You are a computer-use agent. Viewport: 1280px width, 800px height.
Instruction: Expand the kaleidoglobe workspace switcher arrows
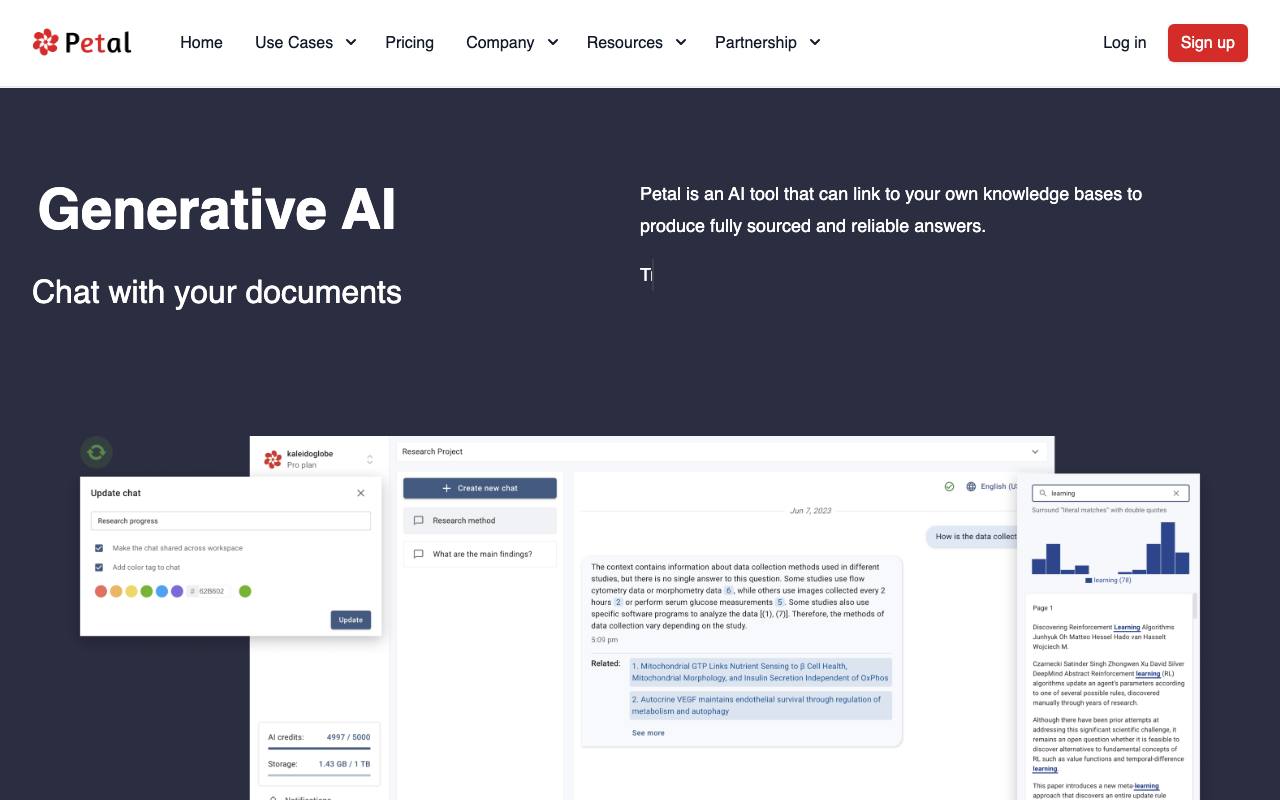tap(370, 460)
